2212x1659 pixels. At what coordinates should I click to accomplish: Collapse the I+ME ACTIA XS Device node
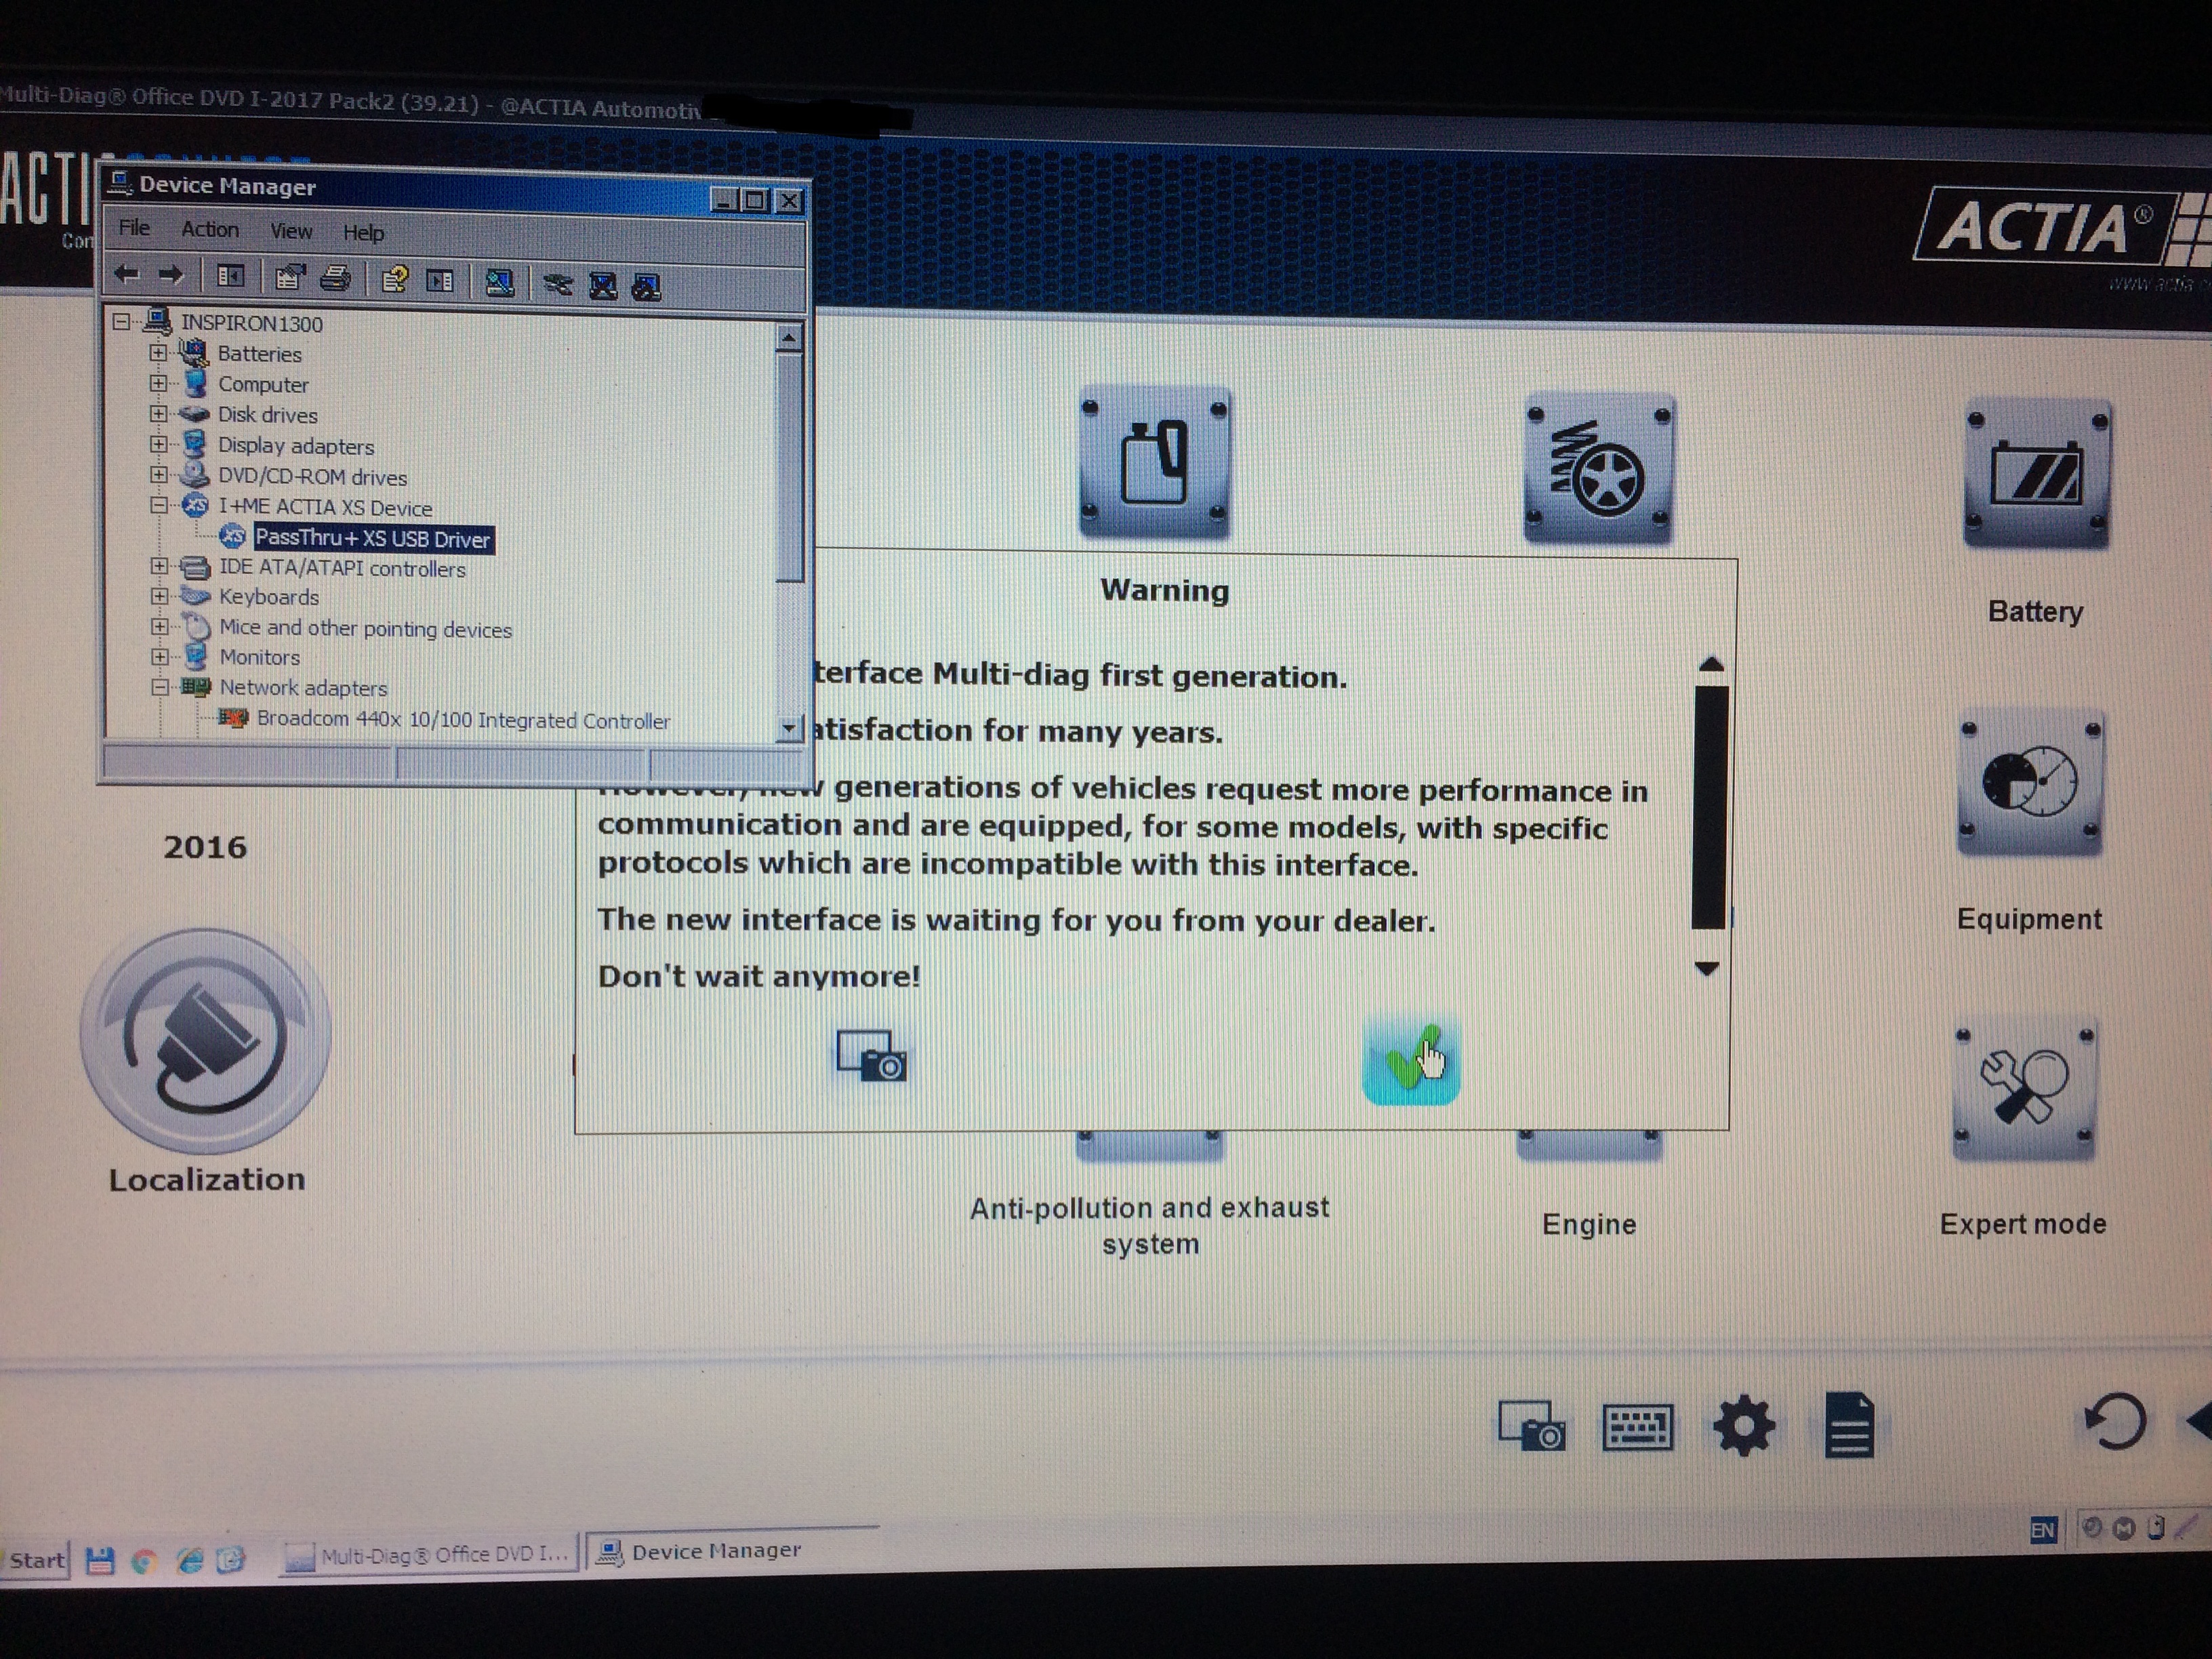159,505
